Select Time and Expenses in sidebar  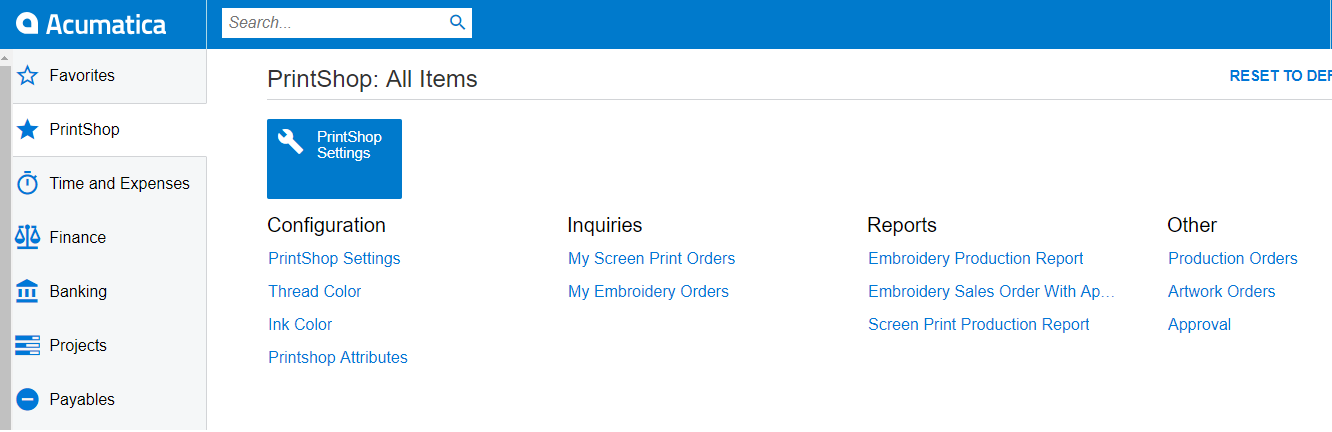pos(119,184)
